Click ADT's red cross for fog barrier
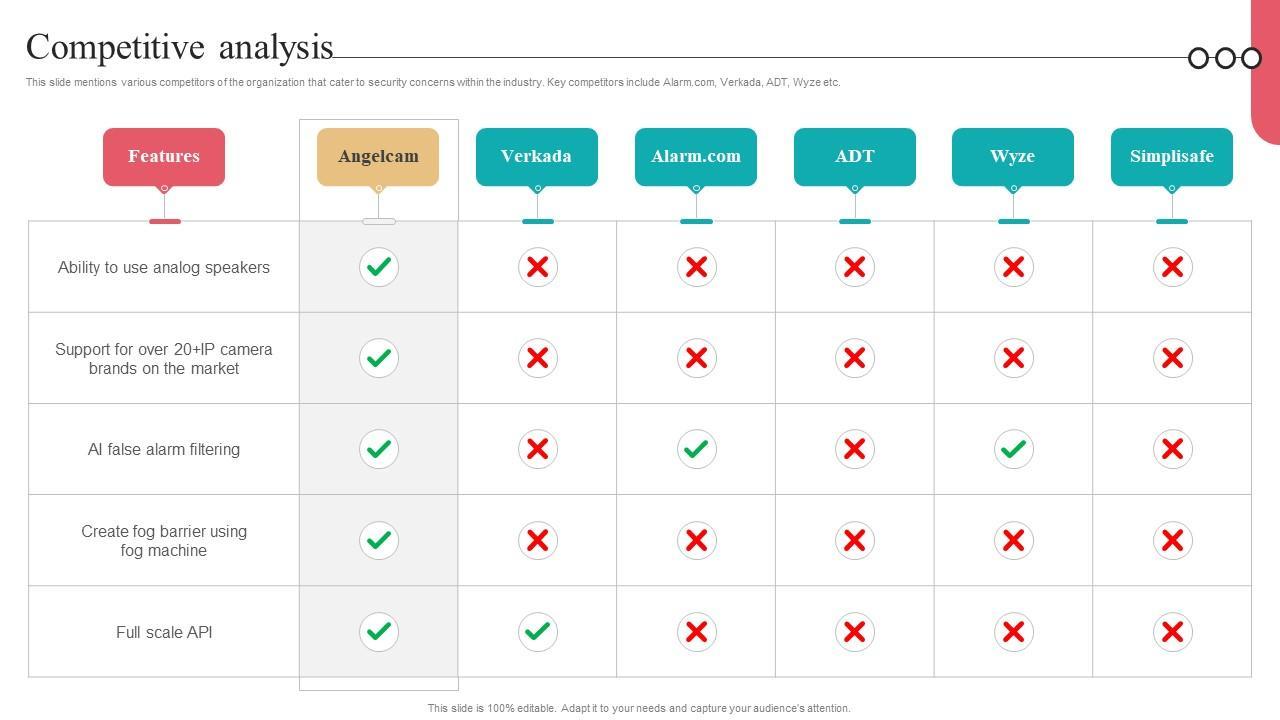1280x720 pixels. 855,540
